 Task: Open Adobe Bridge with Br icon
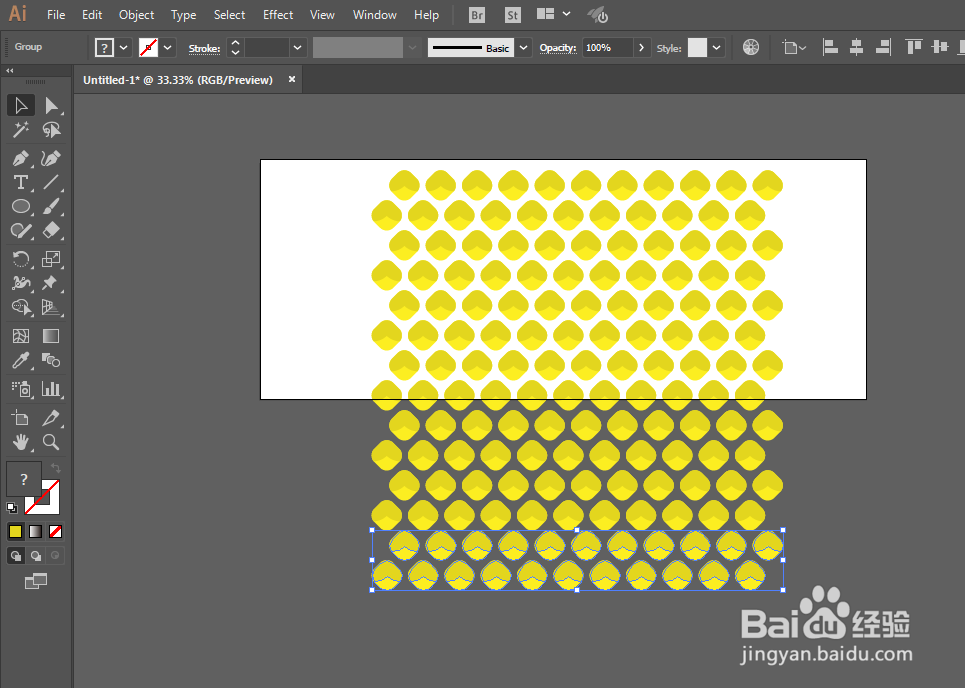click(477, 15)
